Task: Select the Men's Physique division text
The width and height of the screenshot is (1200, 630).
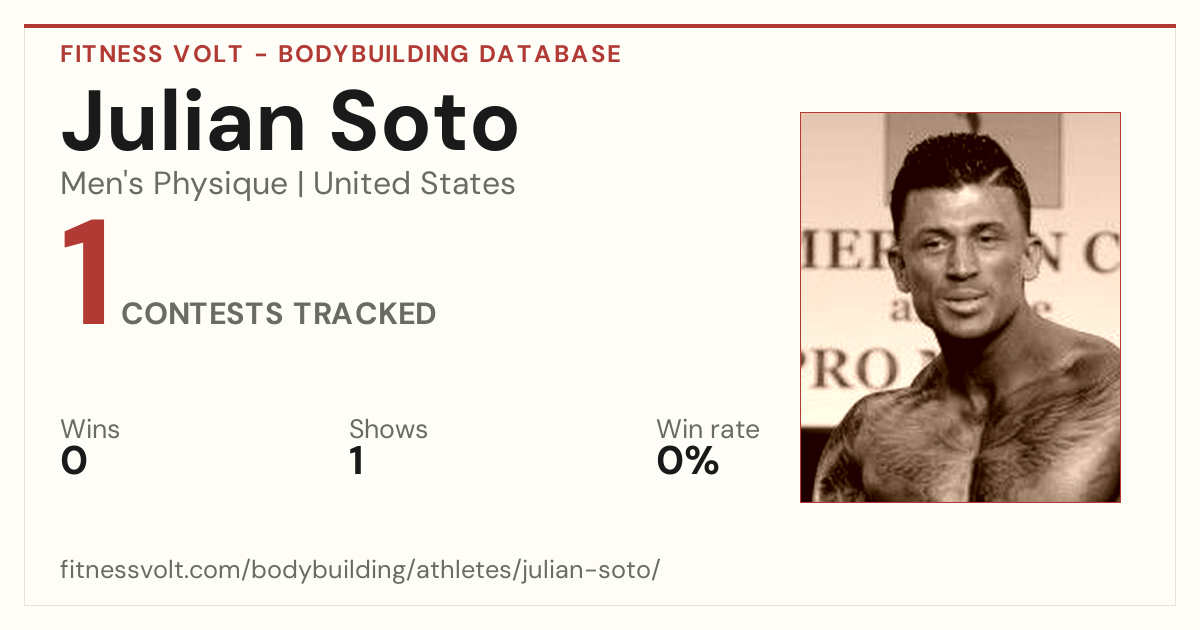Action: click(174, 184)
